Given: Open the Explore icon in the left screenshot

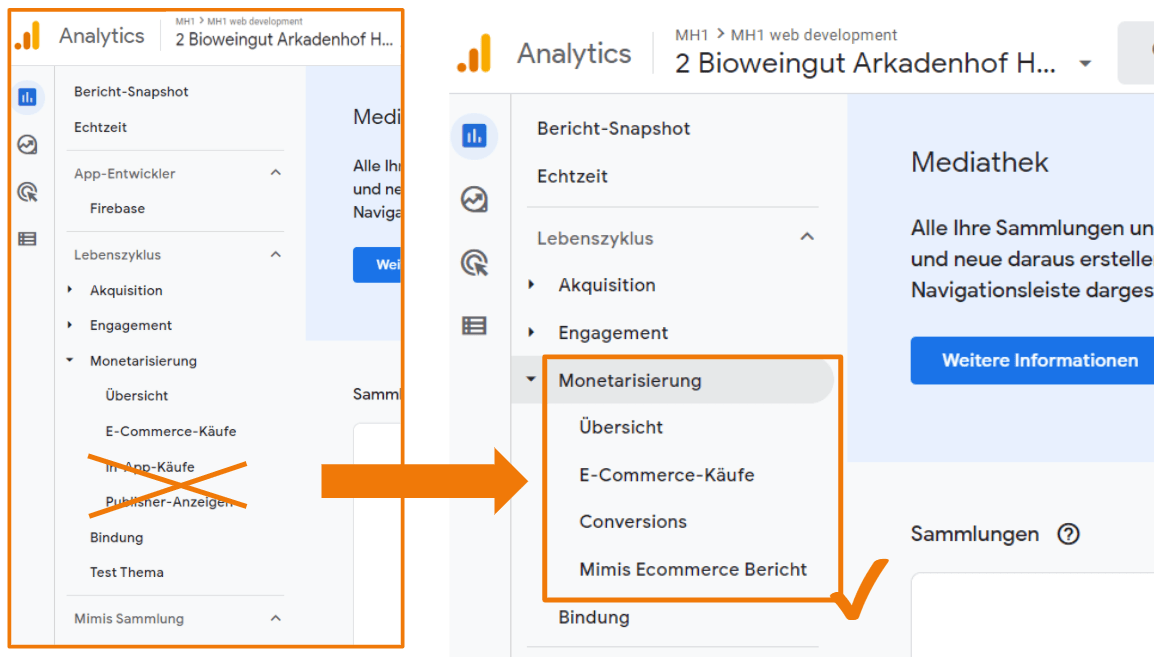Looking at the screenshot, I should (x=28, y=145).
